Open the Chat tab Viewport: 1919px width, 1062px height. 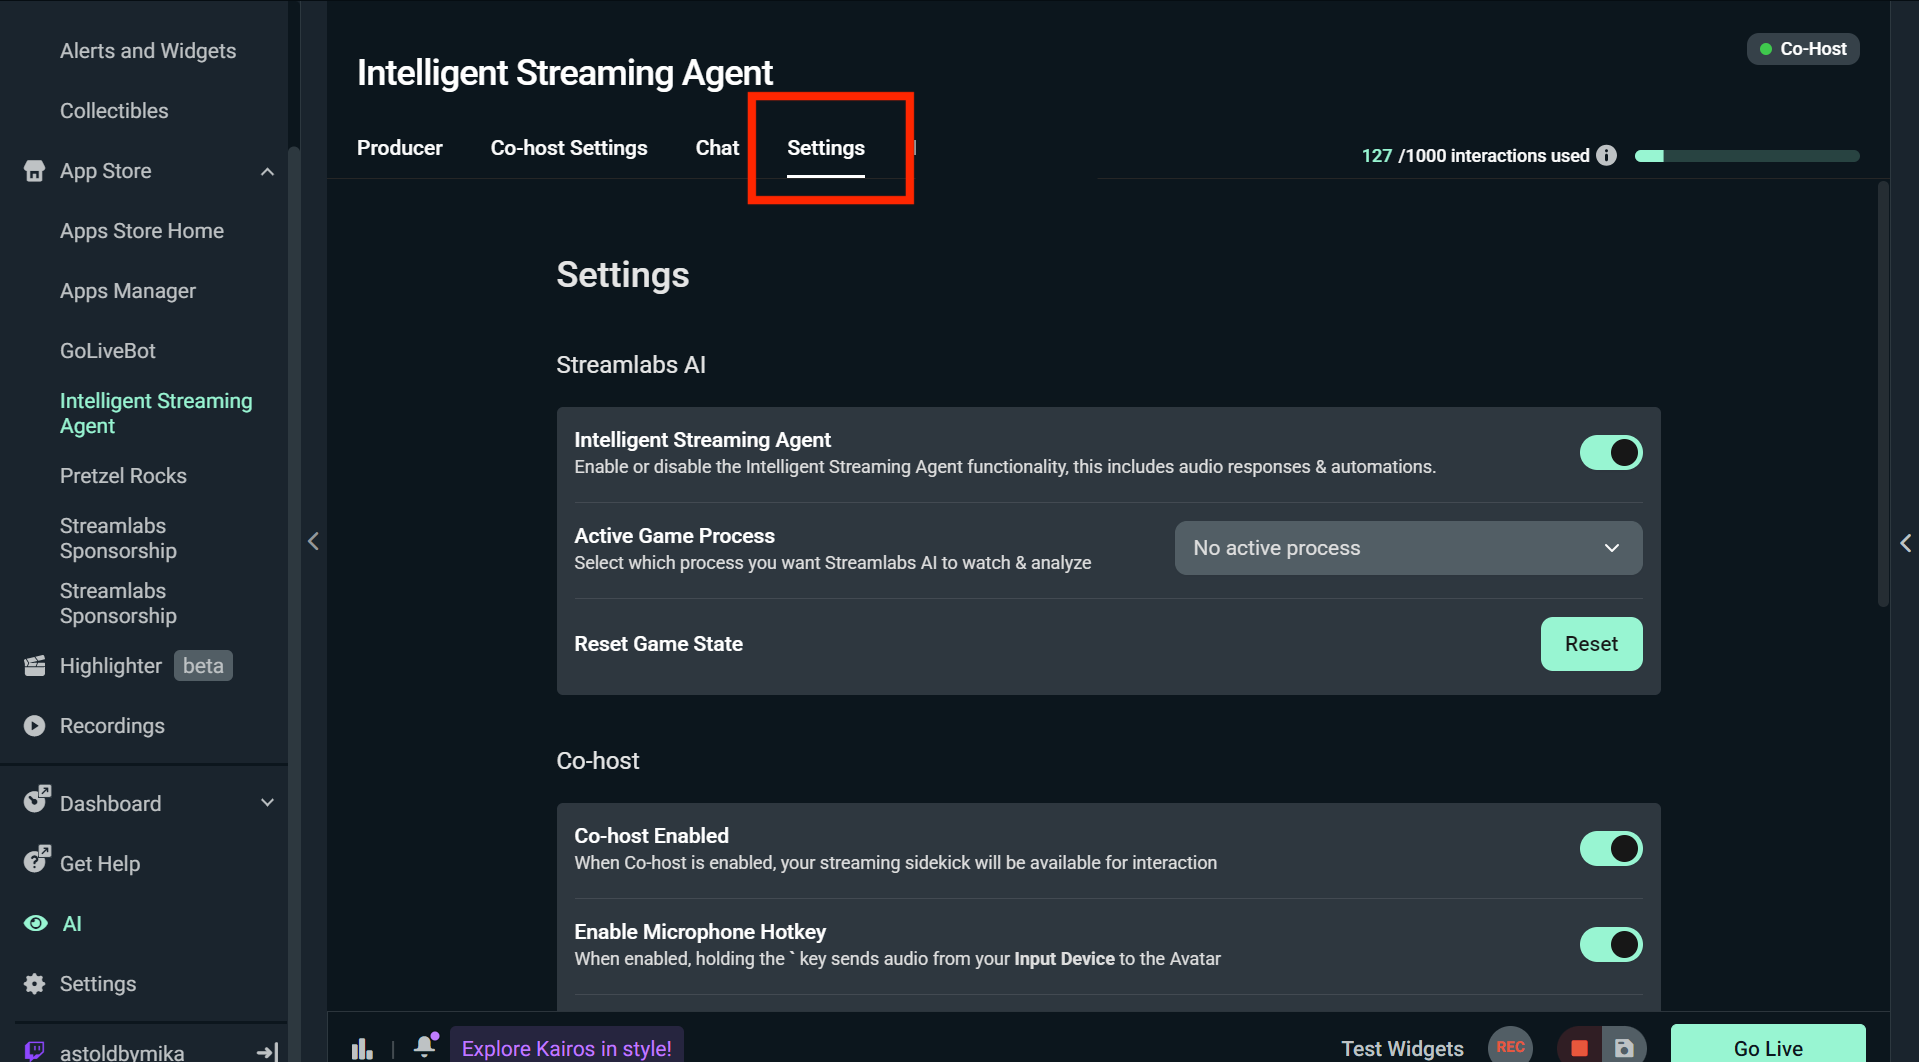717,147
